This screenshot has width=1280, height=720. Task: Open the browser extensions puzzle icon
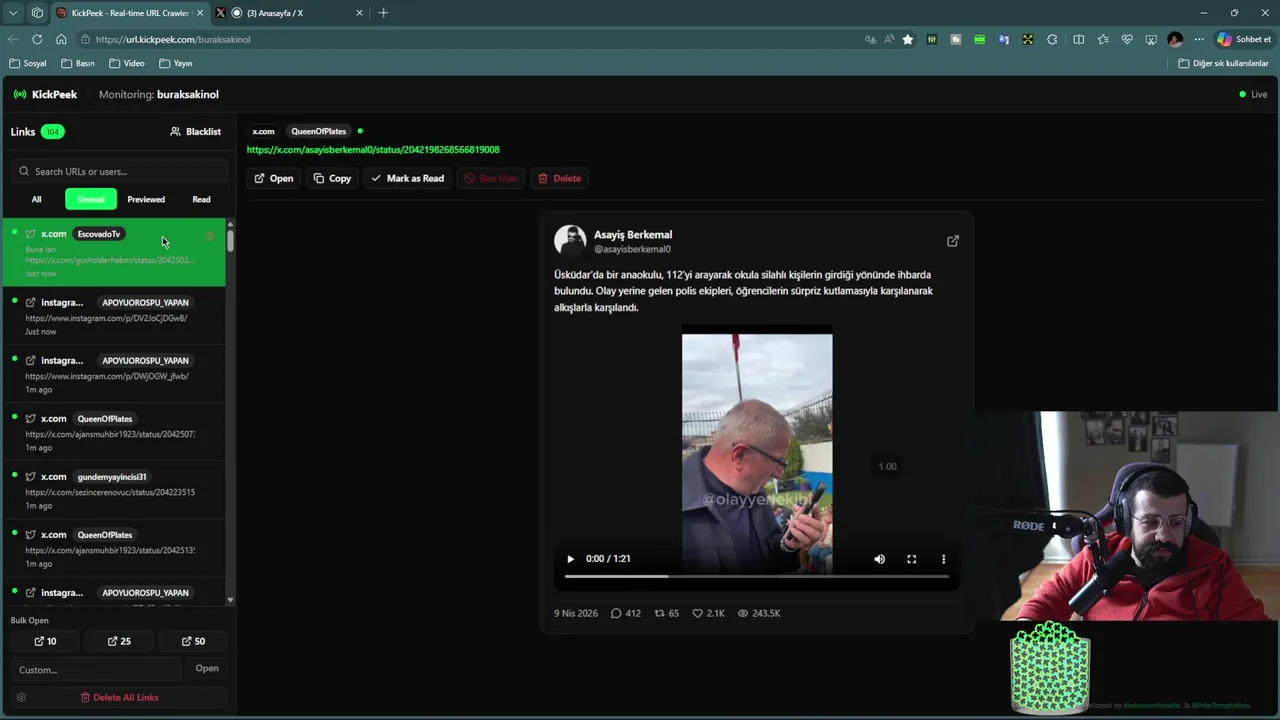pyautogui.click(x=1052, y=39)
